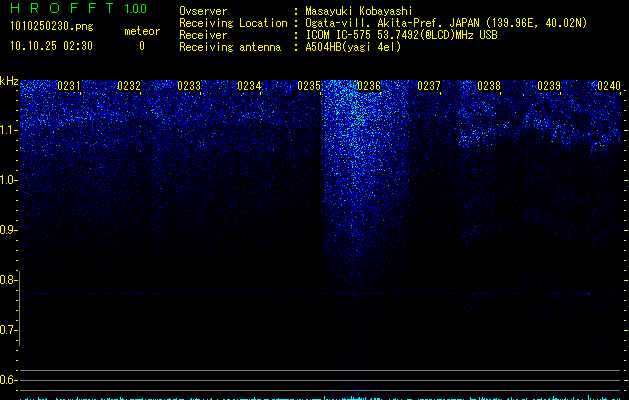Viewport: 629px width, 400px height.
Task: Click the Receiving Location label
Action: [233, 23]
